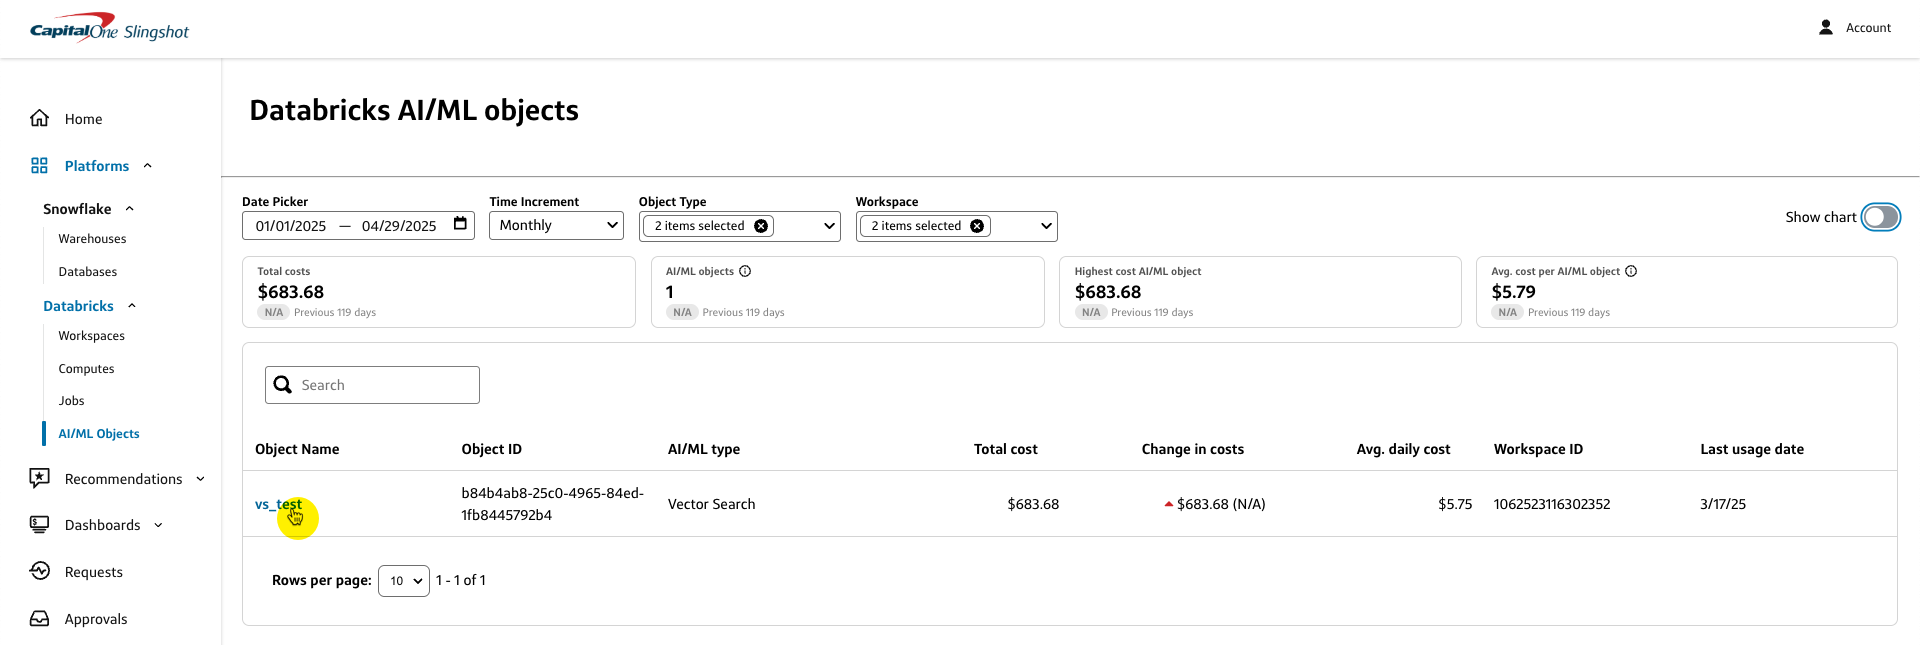Sort by Workspace ID column header
Viewport: 1920px width, 645px height.
pyautogui.click(x=1539, y=449)
